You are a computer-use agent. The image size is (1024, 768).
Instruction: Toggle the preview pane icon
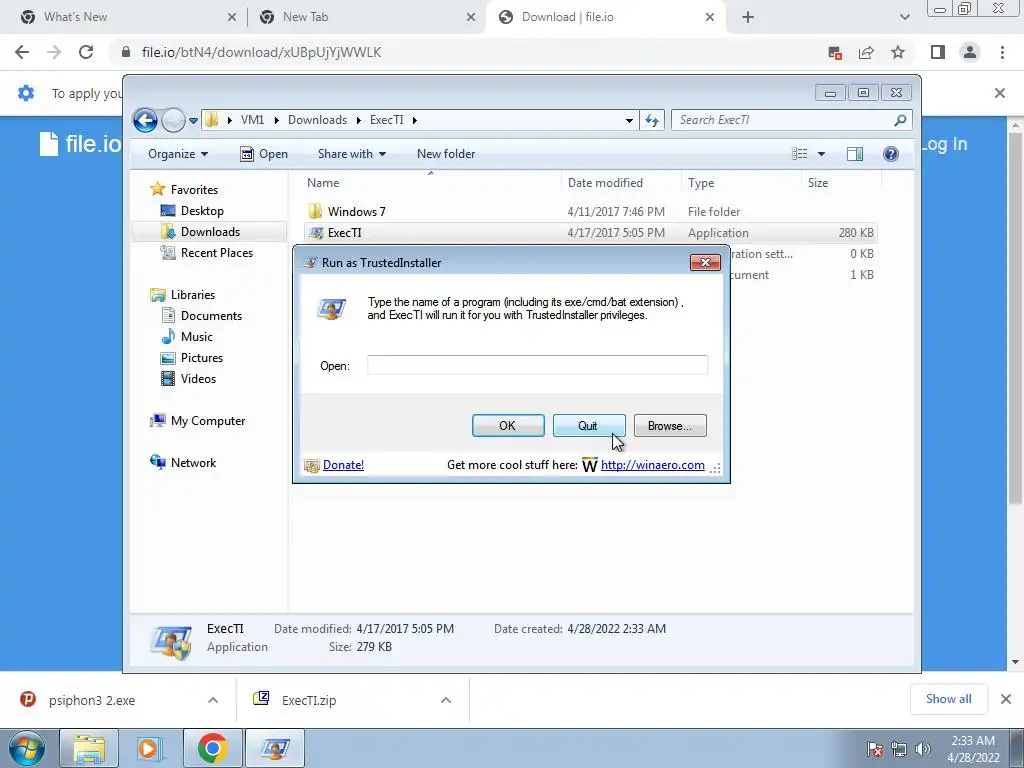[x=855, y=154]
